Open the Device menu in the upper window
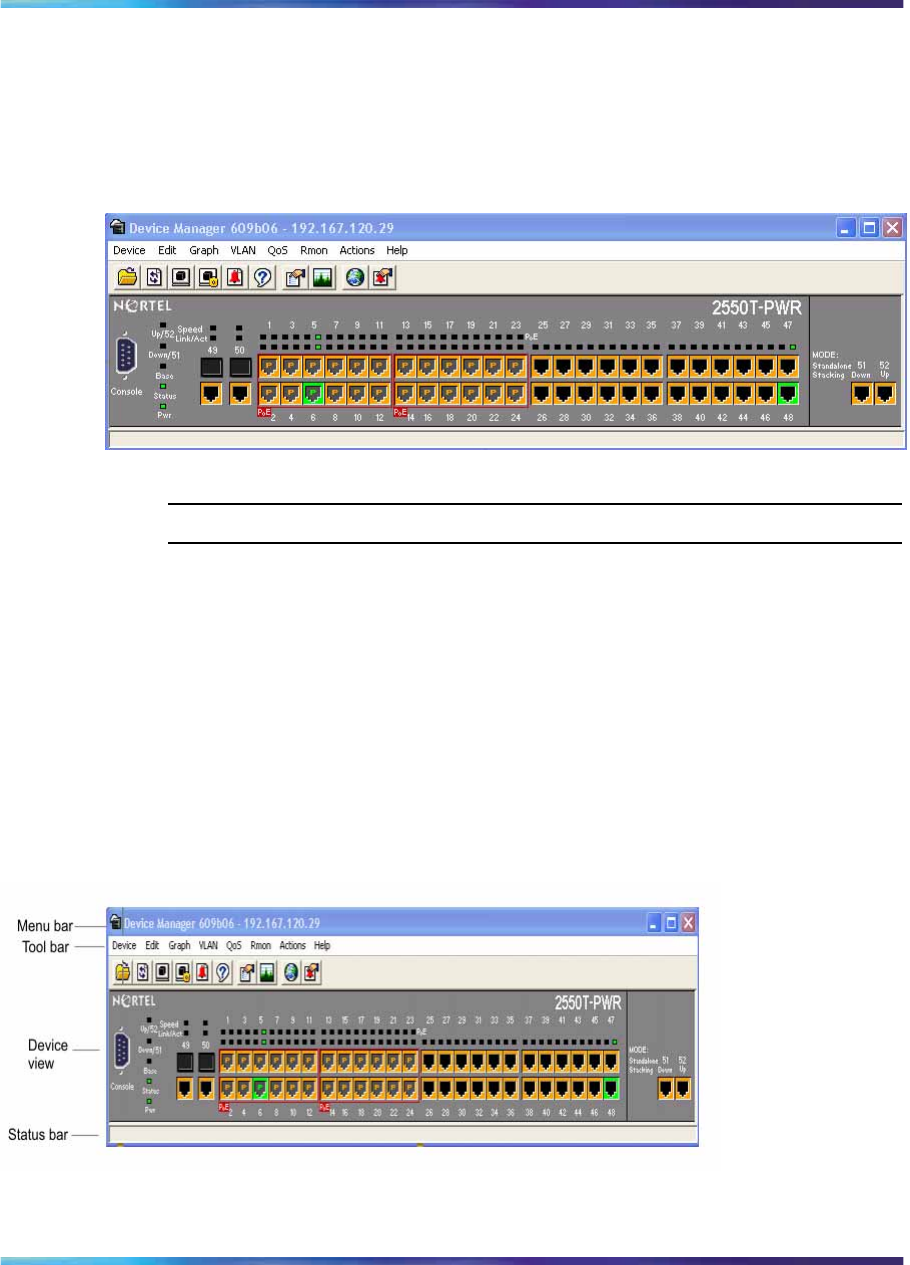Viewport: 910px width, 1265px height. pyautogui.click(x=129, y=250)
